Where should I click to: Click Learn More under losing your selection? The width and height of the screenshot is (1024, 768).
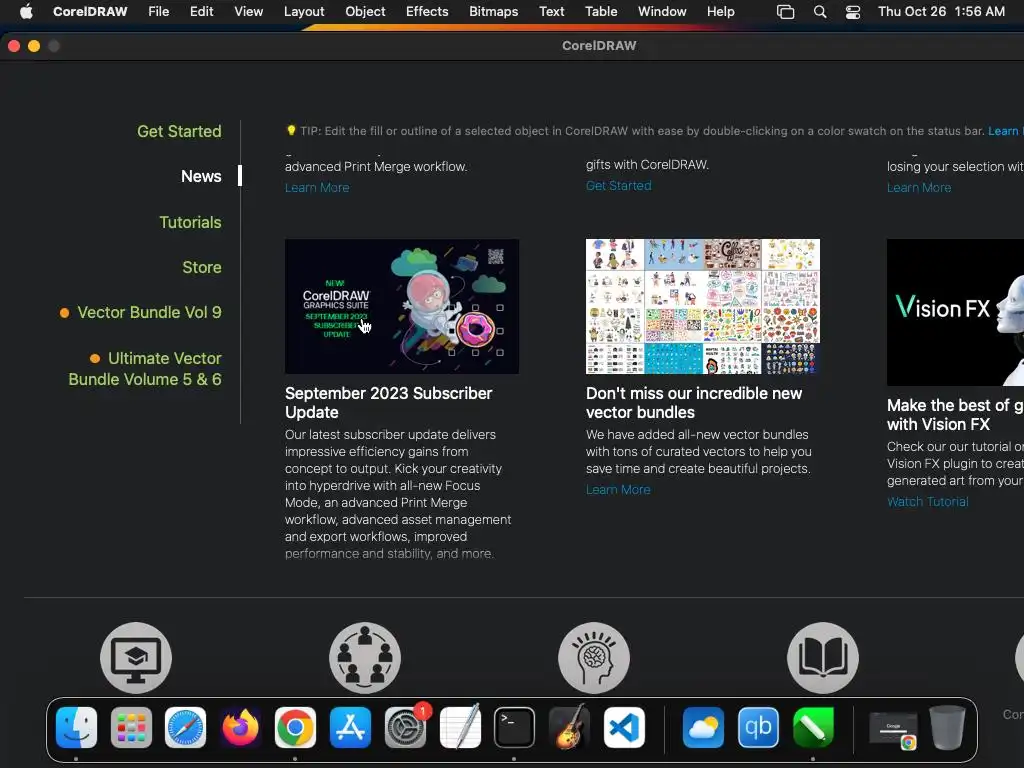(x=919, y=187)
